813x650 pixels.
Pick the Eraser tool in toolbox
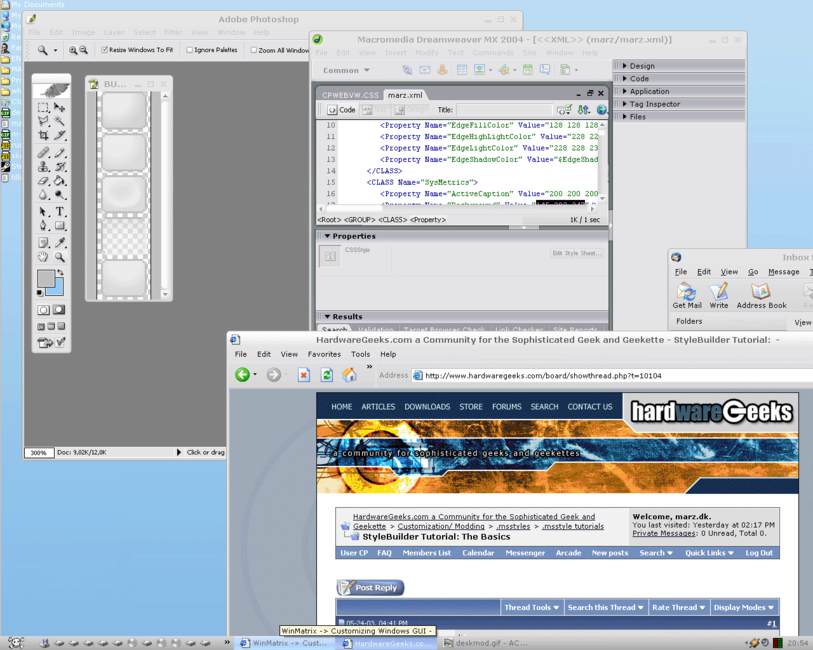(x=44, y=180)
